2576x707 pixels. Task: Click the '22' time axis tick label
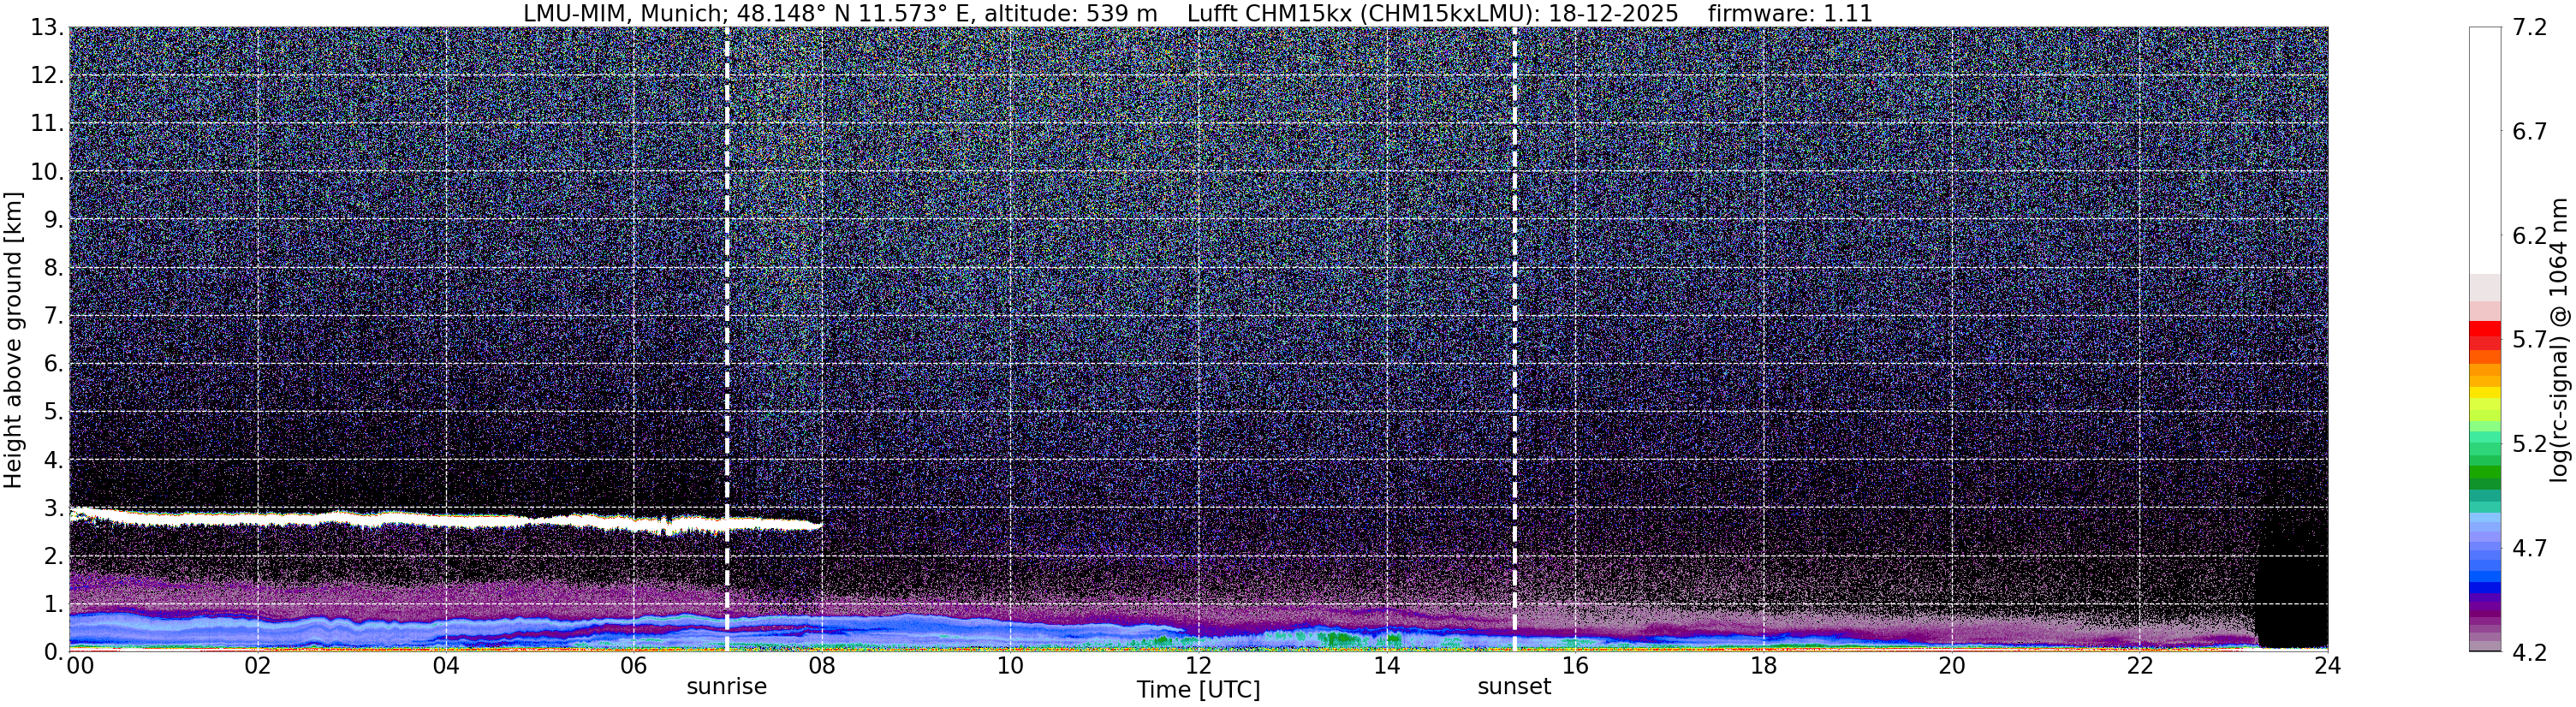tap(2139, 667)
